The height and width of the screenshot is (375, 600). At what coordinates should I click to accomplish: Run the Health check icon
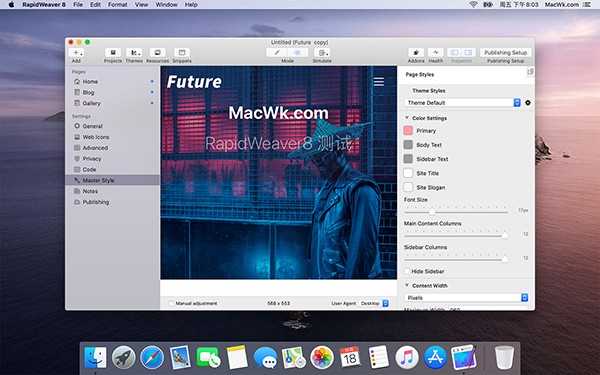point(435,52)
